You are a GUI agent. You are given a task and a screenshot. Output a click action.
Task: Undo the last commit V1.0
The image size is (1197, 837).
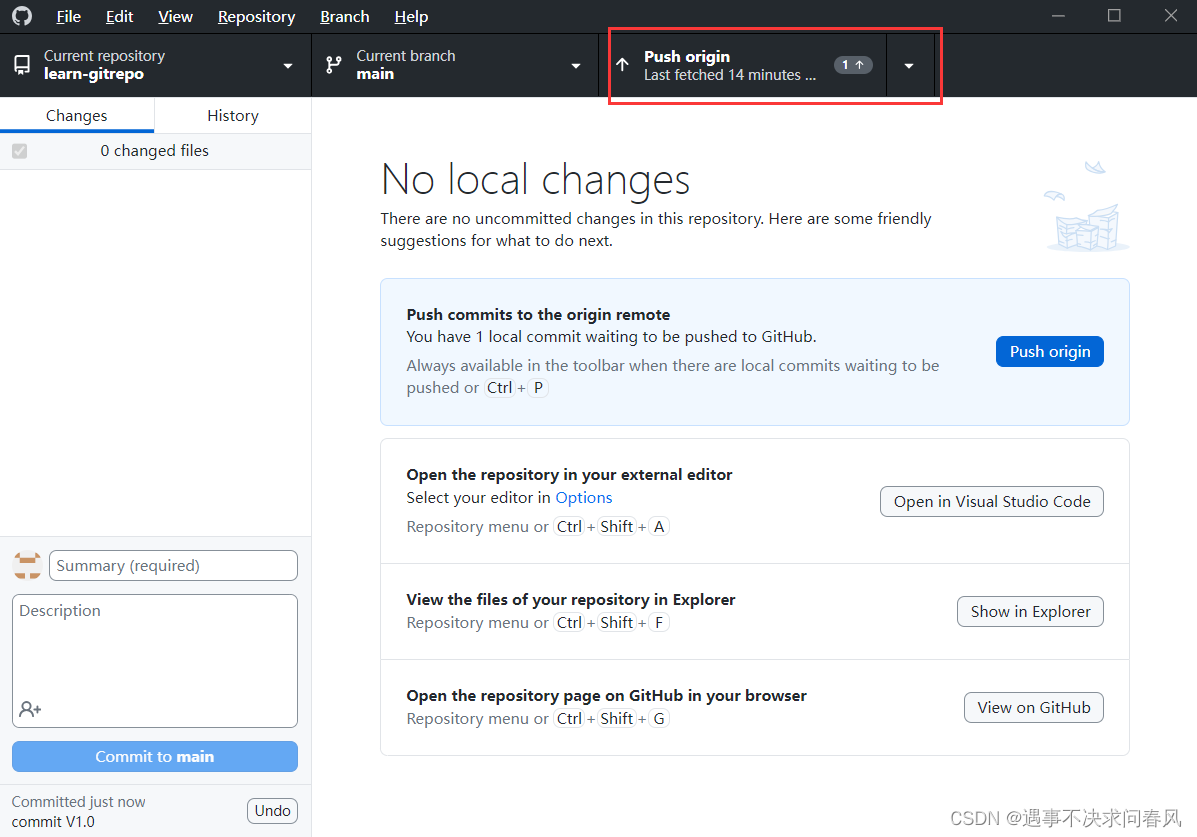point(273,811)
